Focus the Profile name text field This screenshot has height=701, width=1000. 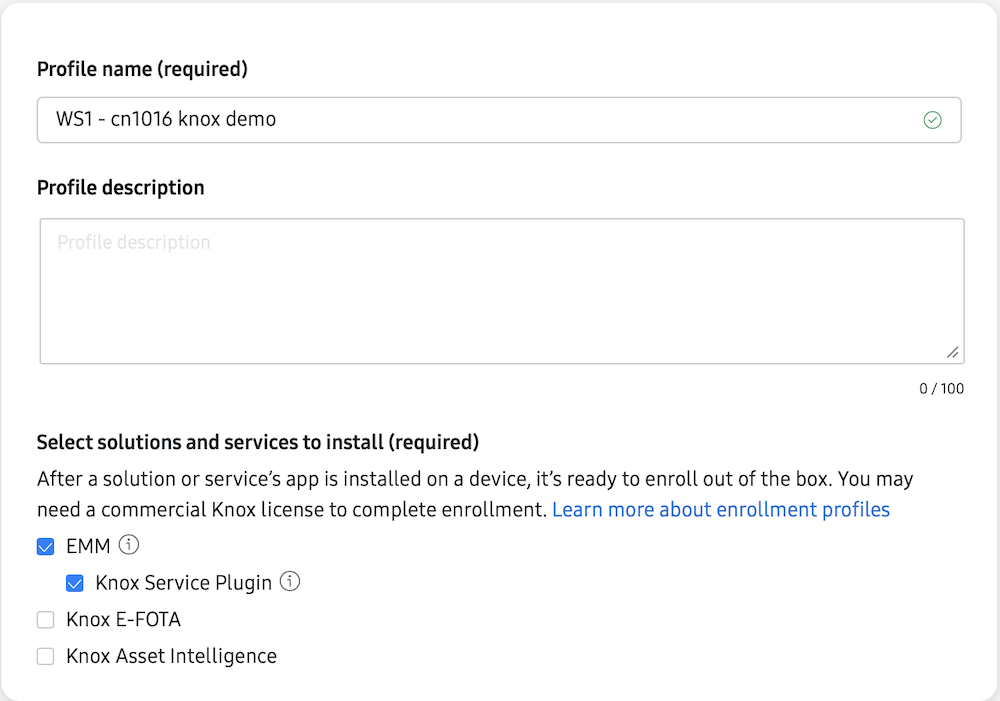(x=480, y=120)
